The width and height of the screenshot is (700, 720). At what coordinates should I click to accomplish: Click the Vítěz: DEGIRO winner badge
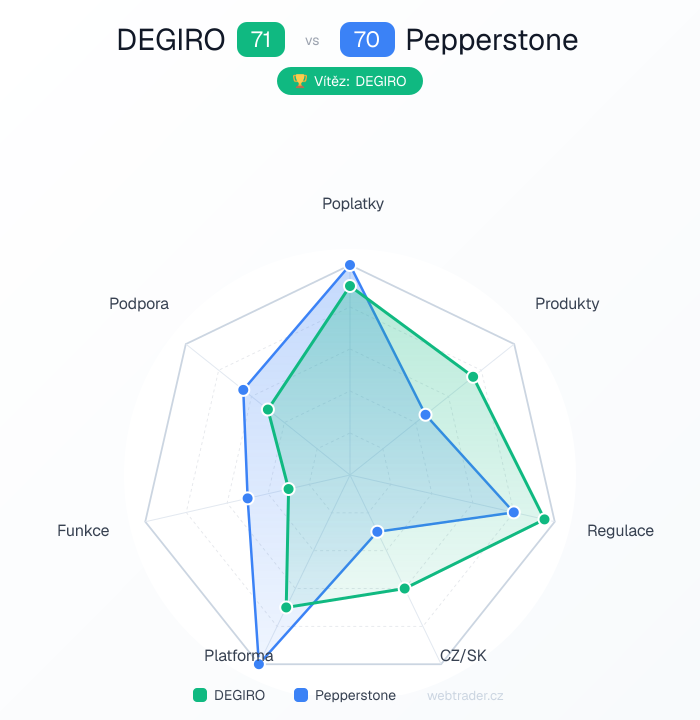350,82
